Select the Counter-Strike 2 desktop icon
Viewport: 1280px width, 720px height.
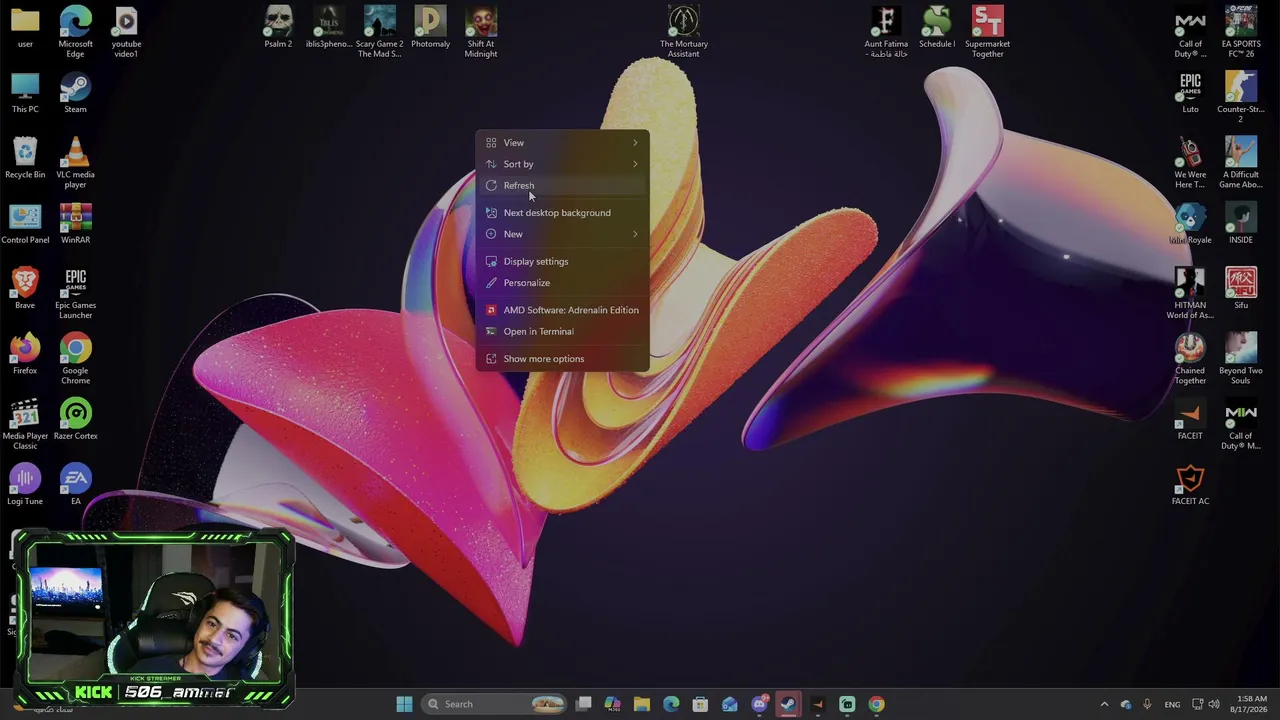tap(1241, 98)
